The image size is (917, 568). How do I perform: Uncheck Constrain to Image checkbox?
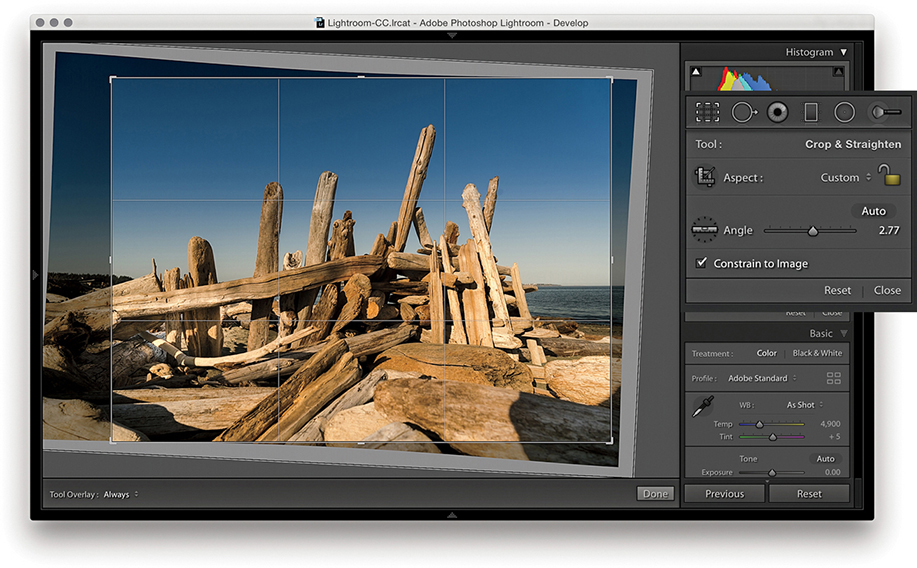click(702, 263)
